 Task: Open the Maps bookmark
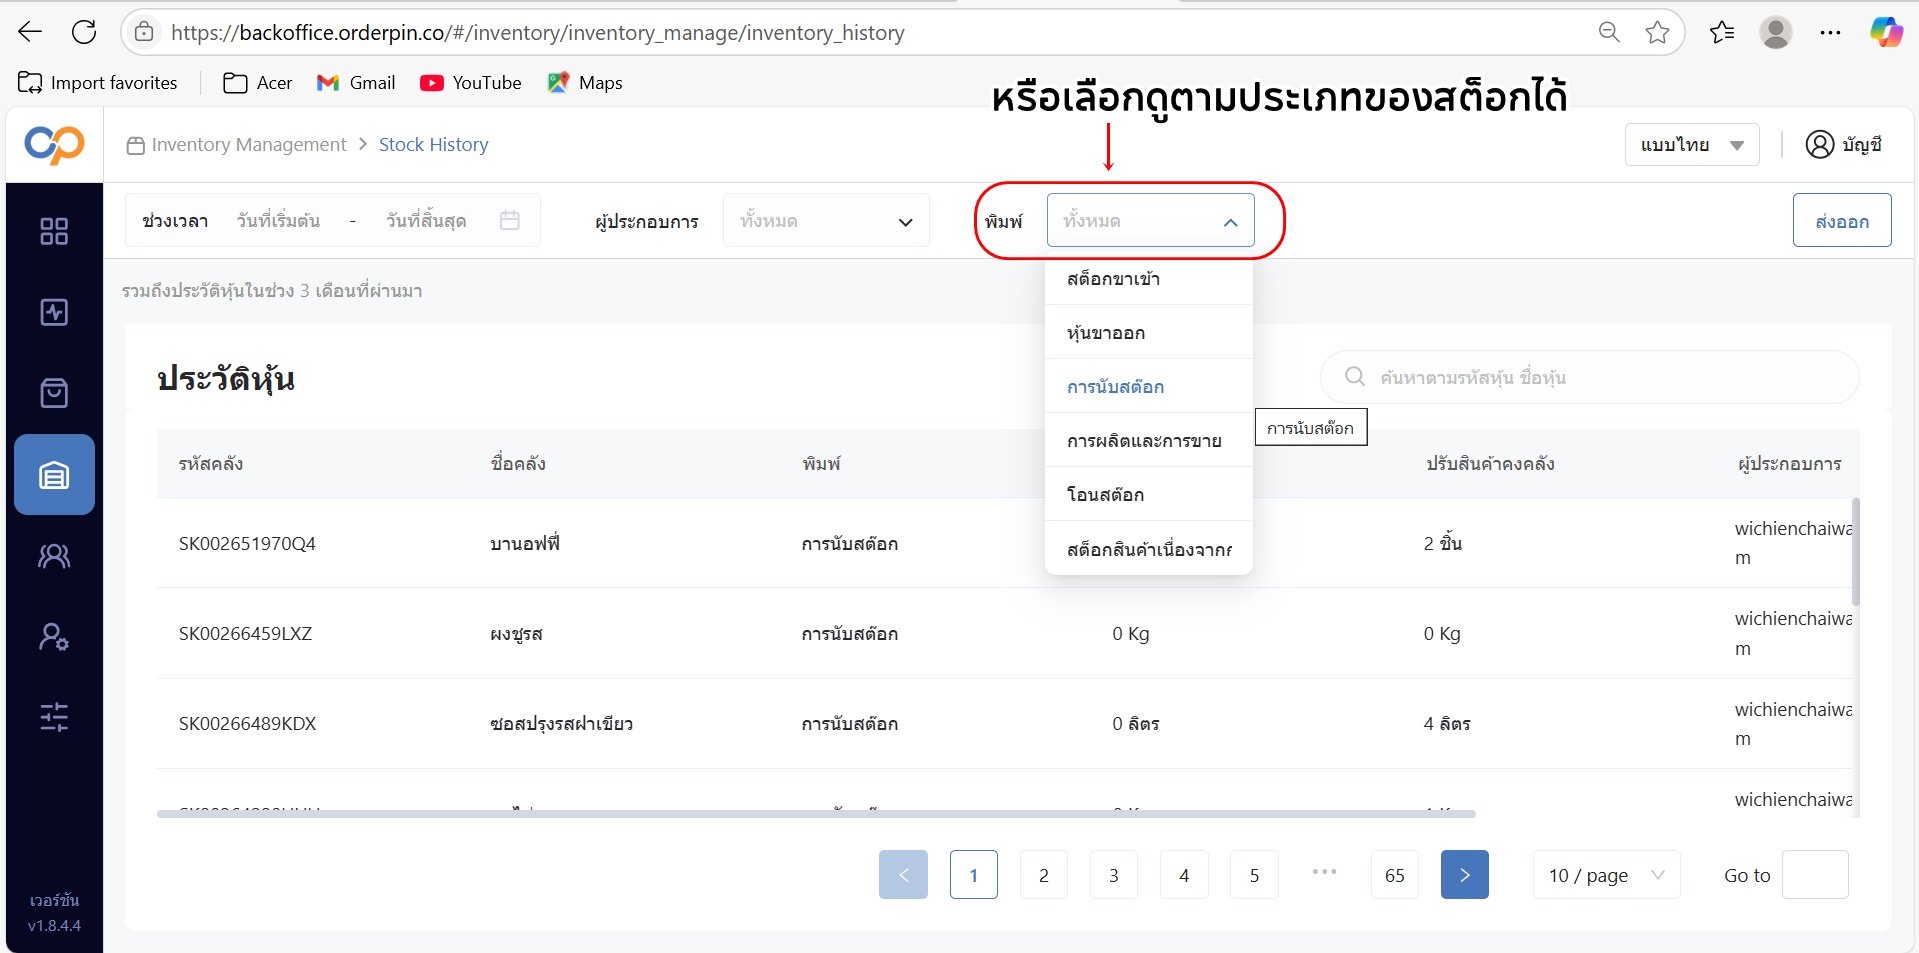tap(585, 82)
